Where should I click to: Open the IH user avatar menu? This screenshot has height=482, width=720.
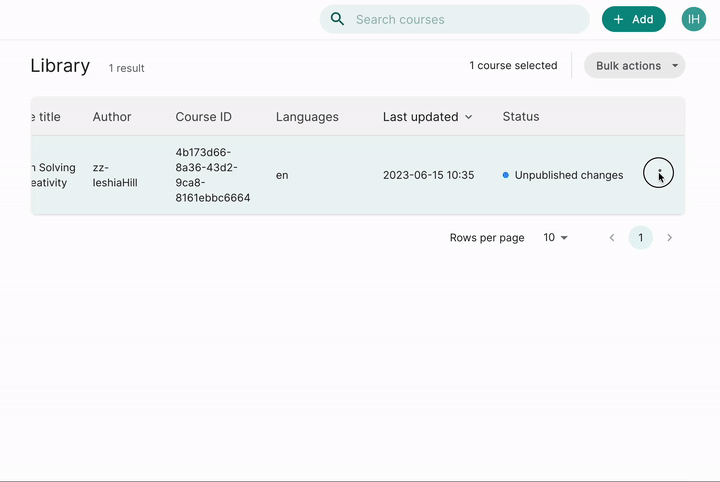(693, 19)
